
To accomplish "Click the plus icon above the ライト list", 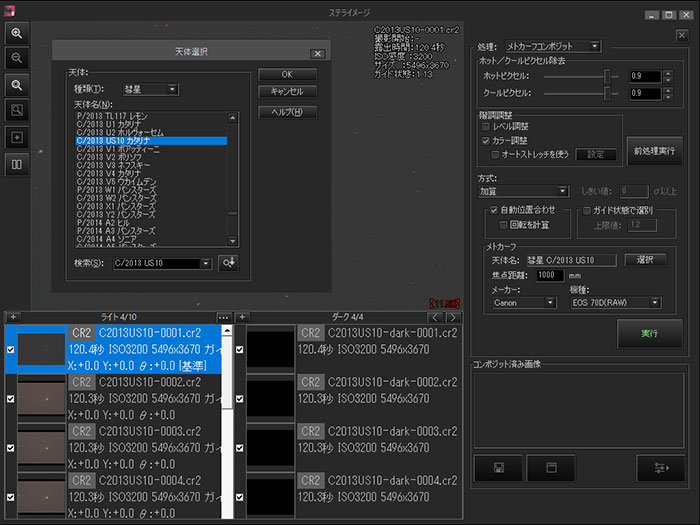I will (x=13, y=317).
